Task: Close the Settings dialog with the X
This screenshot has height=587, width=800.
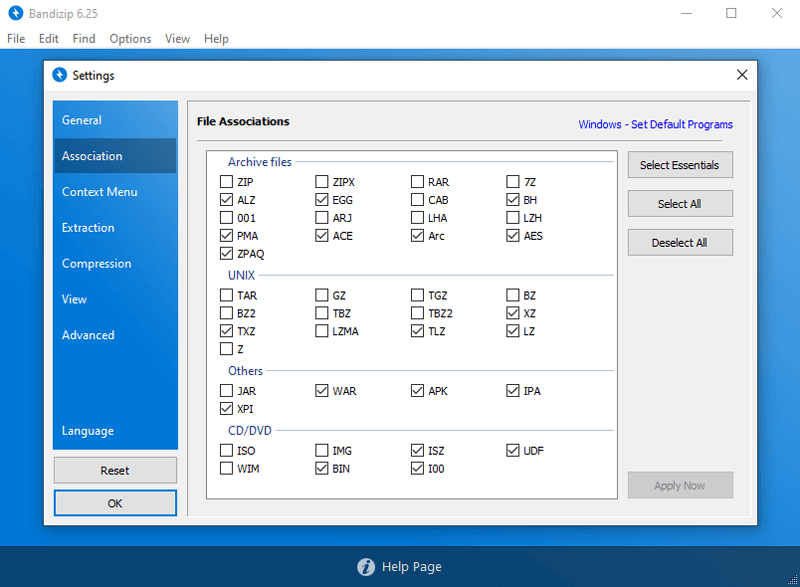Action: pos(742,75)
